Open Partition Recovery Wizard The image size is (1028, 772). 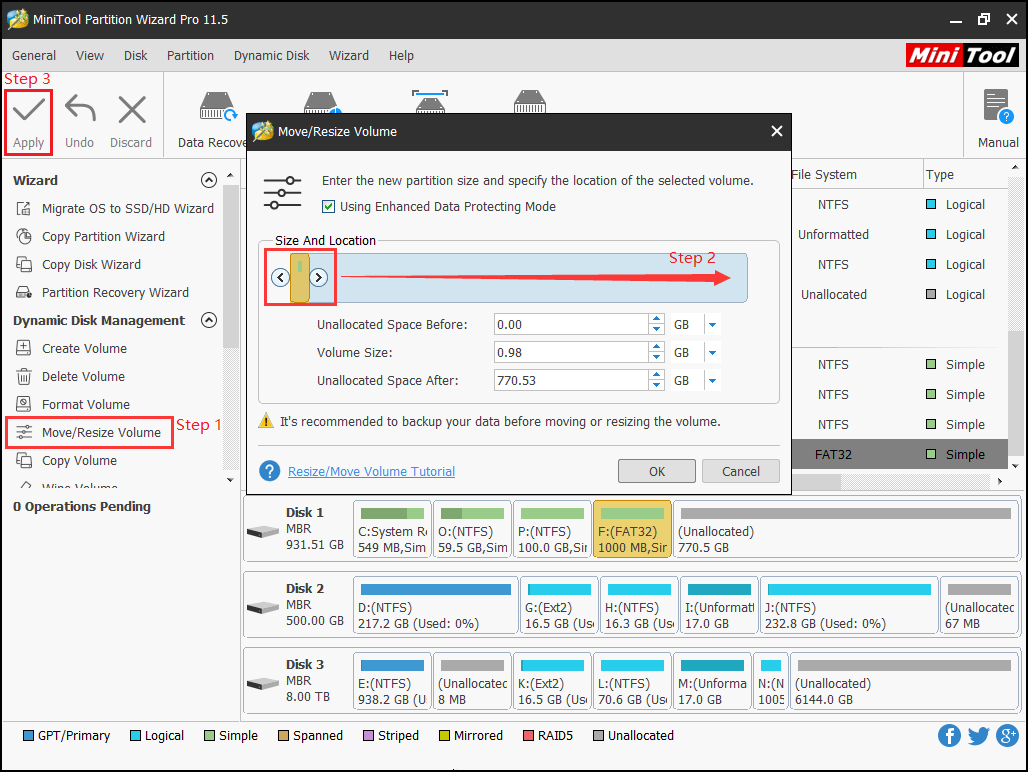[102, 293]
